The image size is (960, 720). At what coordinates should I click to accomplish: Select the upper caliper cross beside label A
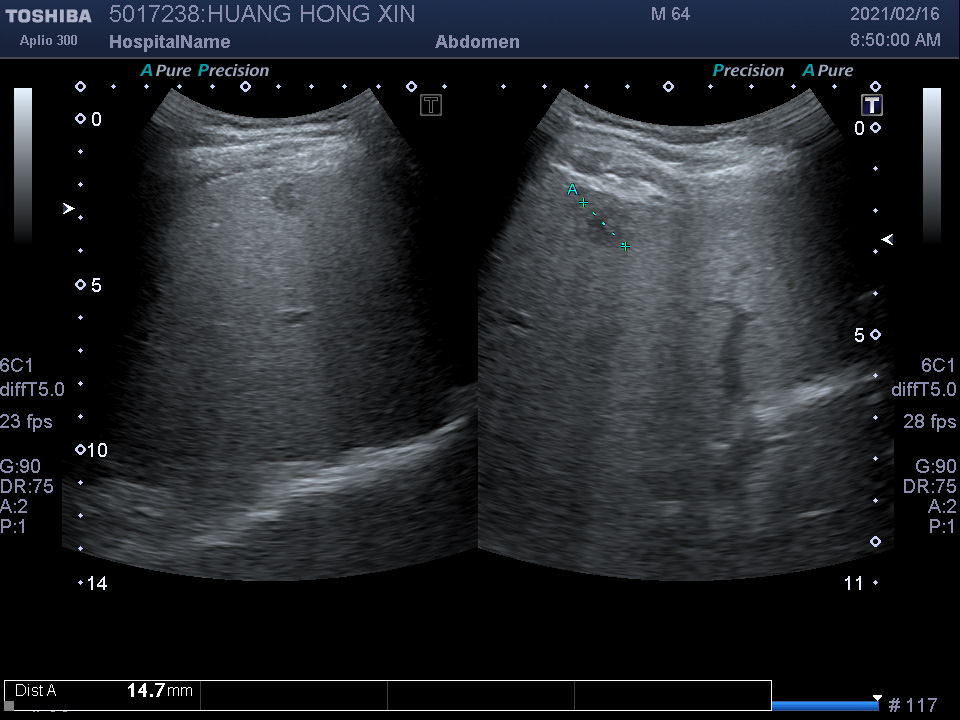pos(584,203)
